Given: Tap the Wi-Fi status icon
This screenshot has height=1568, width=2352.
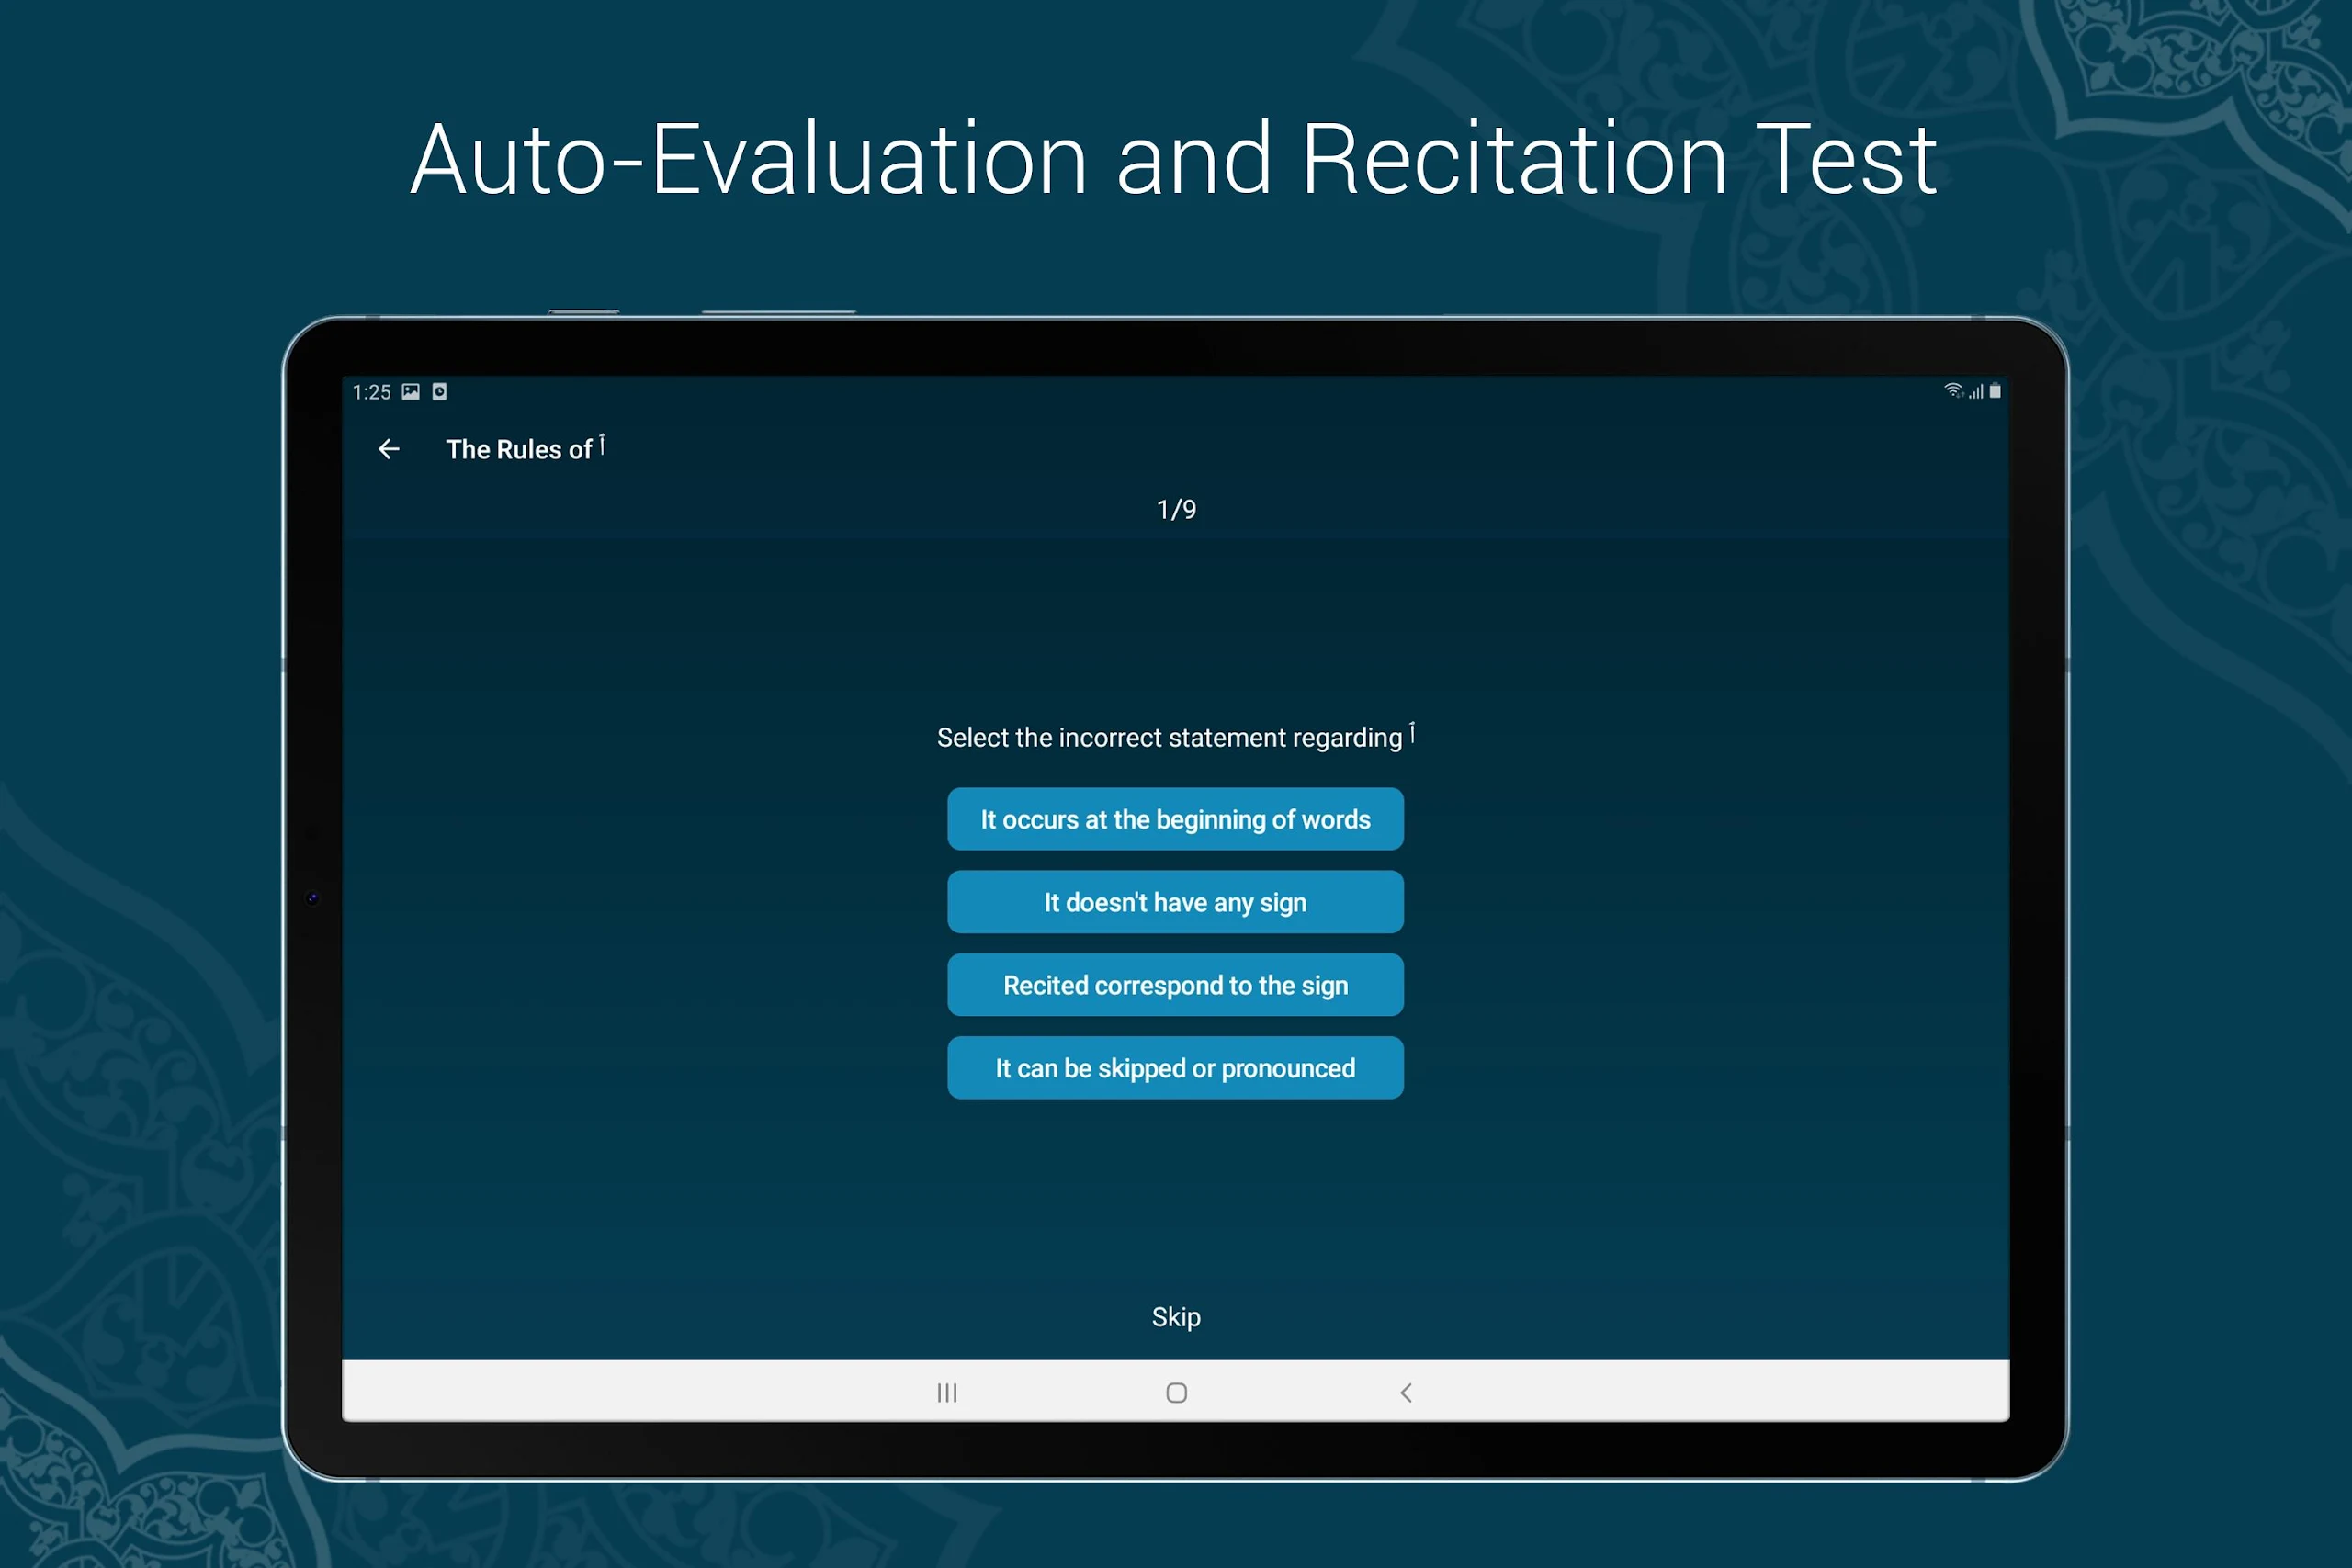Looking at the screenshot, I should click(x=1952, y=391).
